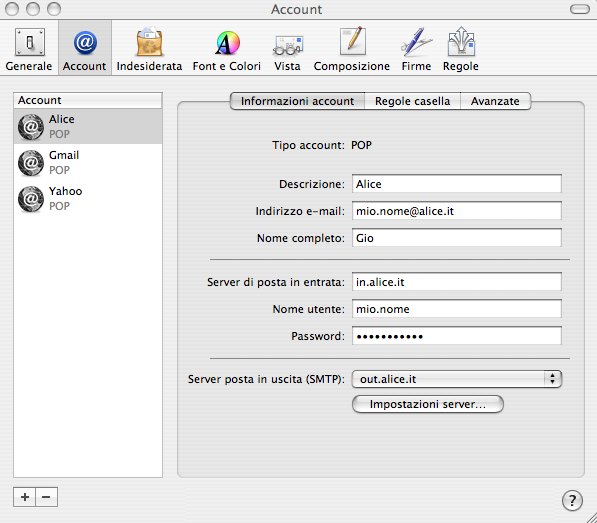Click the help question mark button

[x=572, y=500]
